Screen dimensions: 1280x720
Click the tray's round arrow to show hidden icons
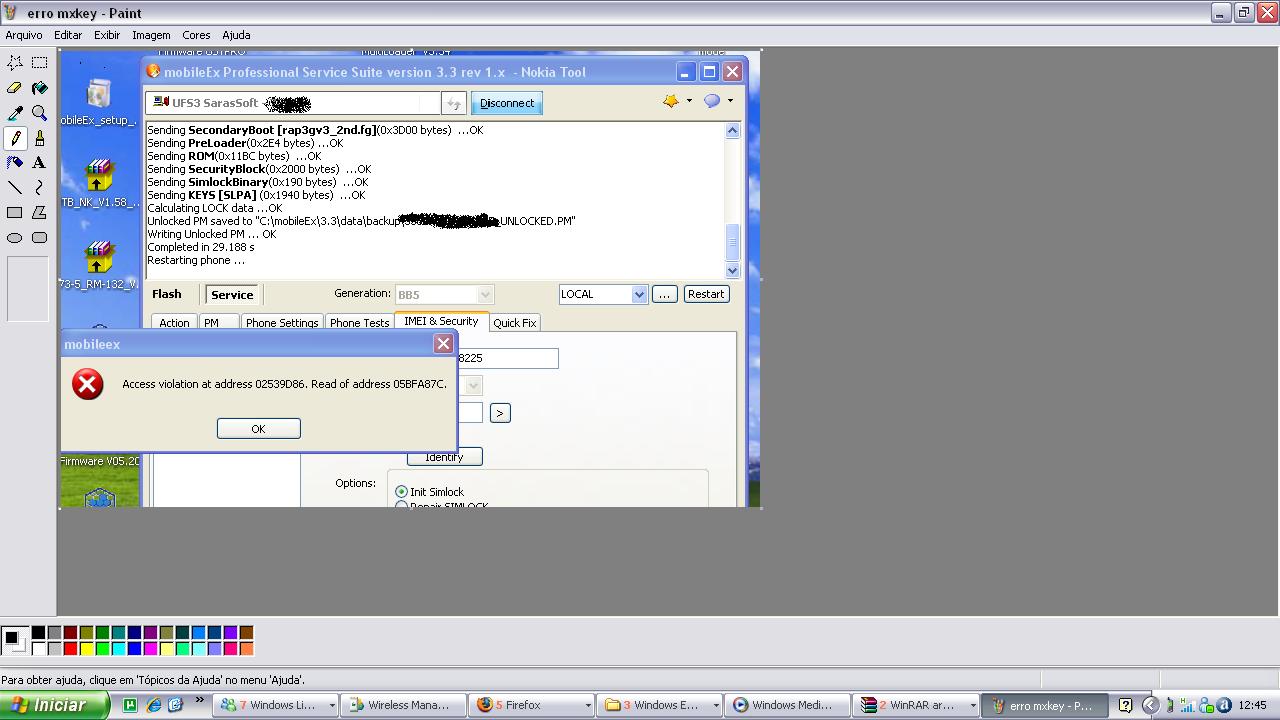pyautogui.click(x=1150, y=705)
